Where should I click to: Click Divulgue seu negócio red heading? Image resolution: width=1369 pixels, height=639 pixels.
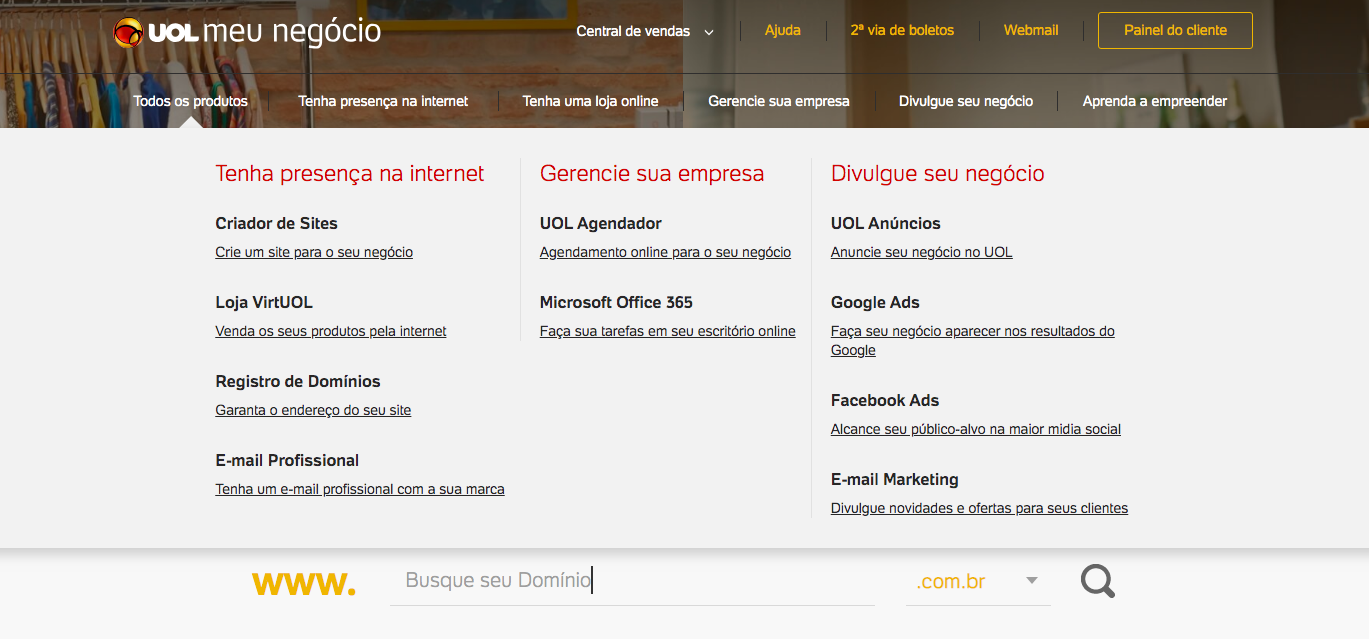[938, 173]
